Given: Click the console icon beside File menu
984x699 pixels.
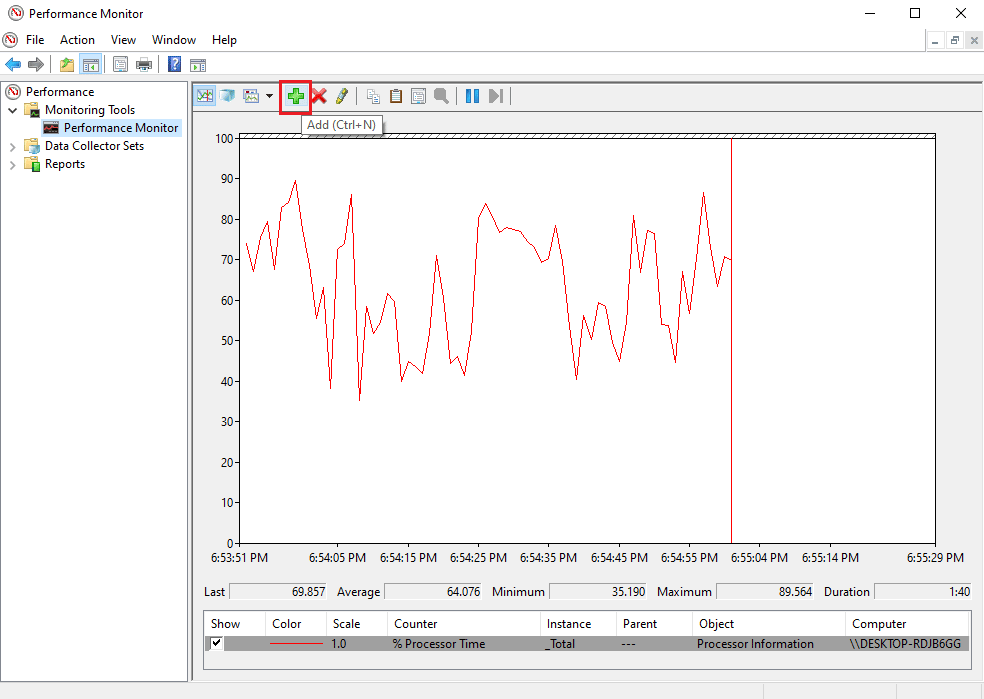Looking at the screenshot, I should coord(10,40).
